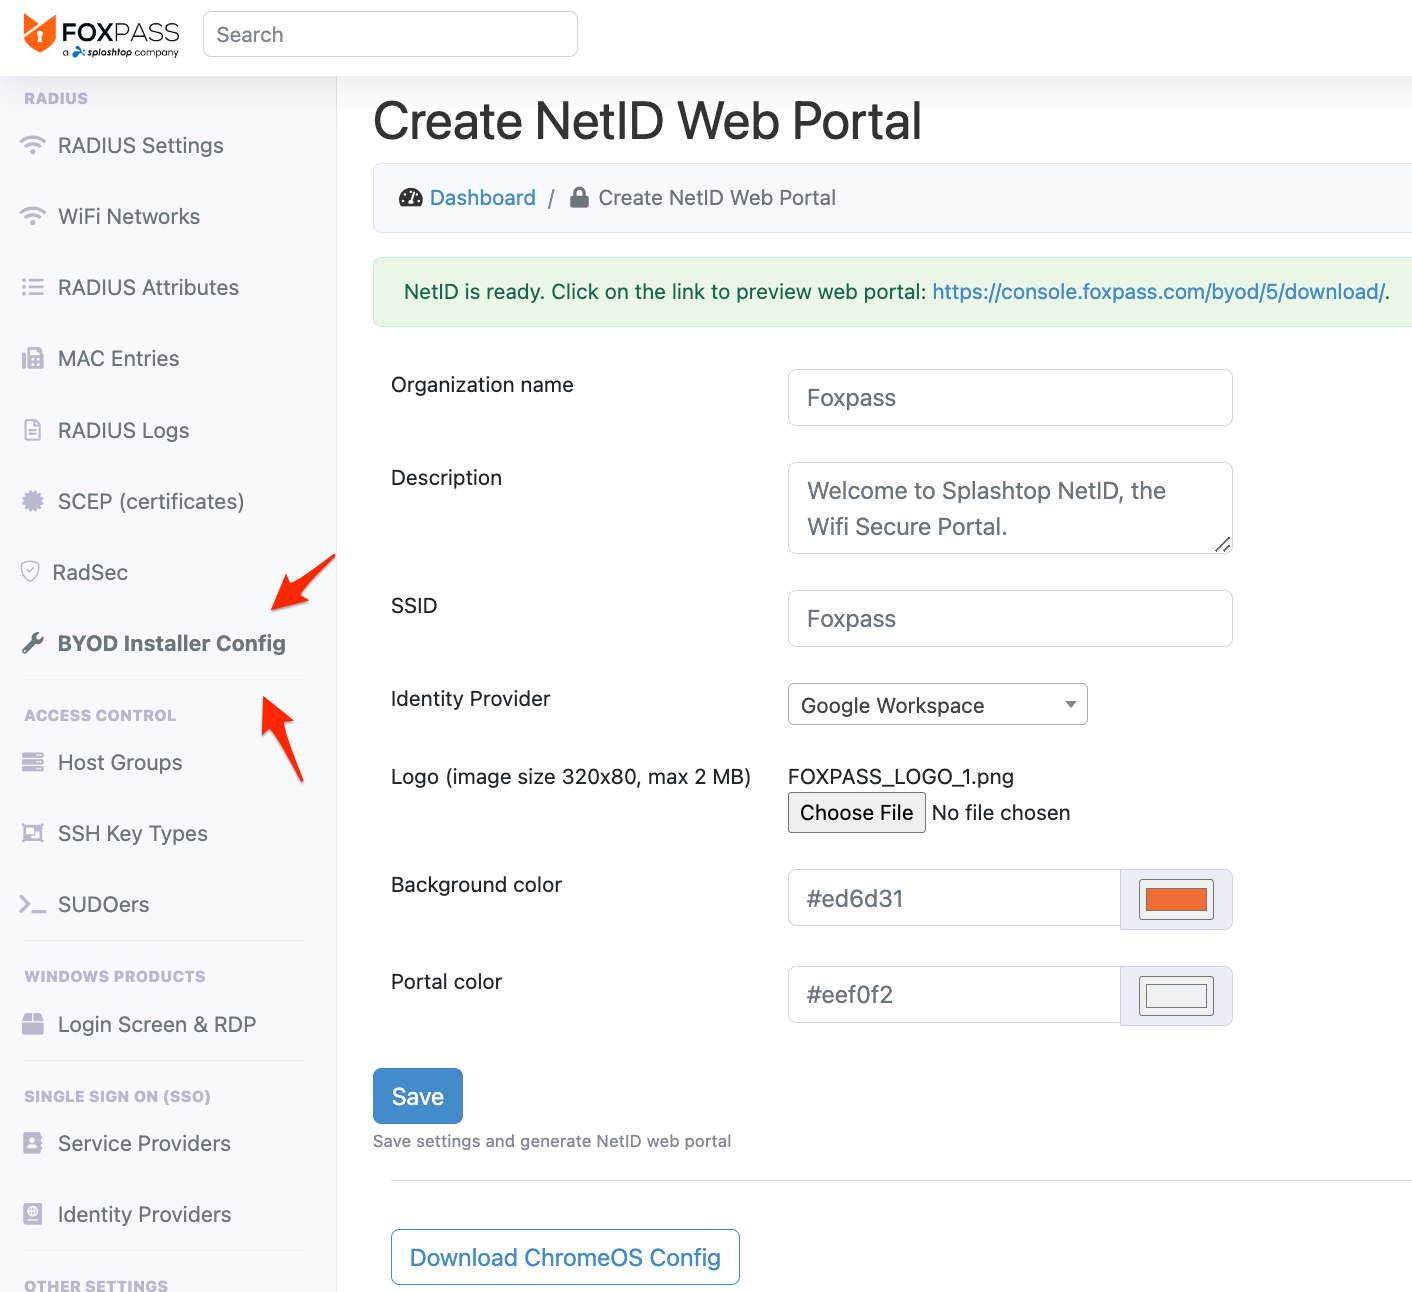Click the Service Providers icon
Viewport: 1412px width, 1292px height.
point(33,1143)
